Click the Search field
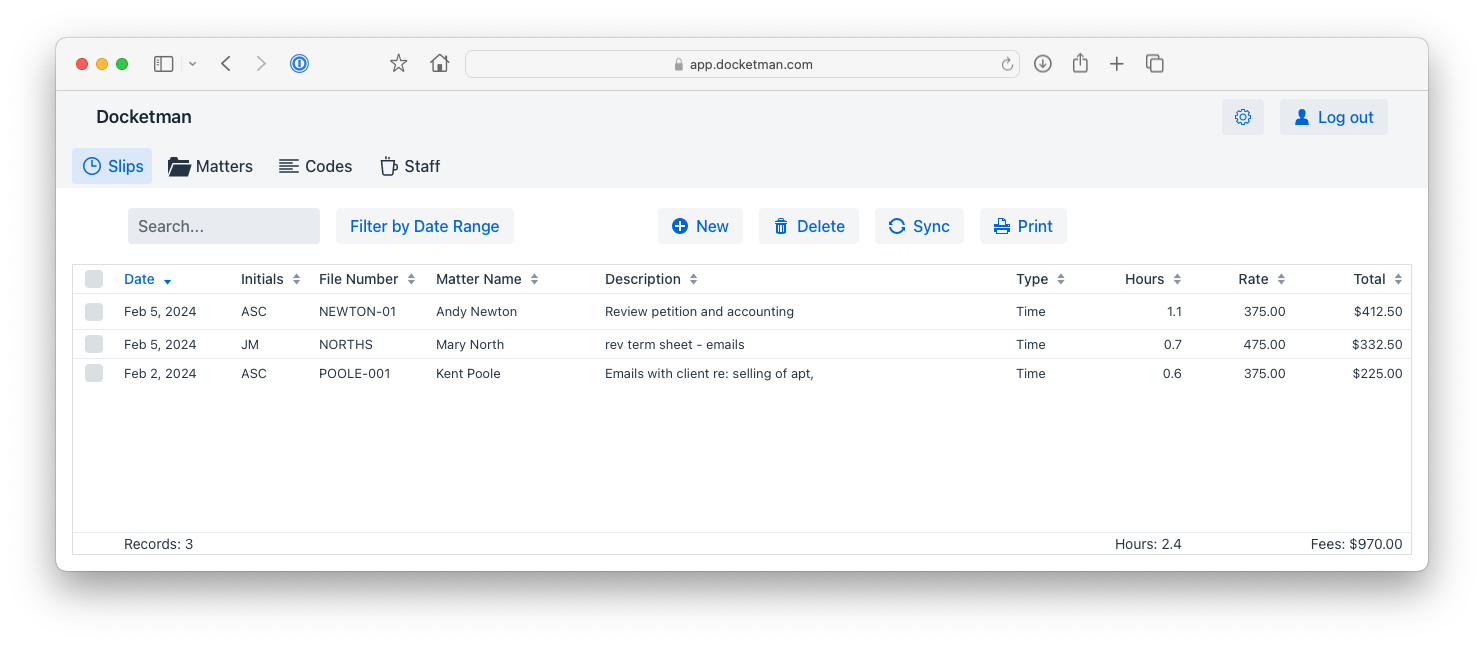This screenshot has height=645, width=1484. [x=224, y=226]
